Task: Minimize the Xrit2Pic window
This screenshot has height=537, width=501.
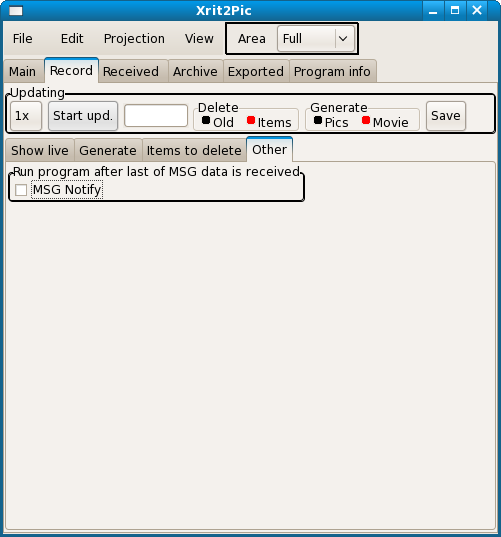Action: coord(433,11)
